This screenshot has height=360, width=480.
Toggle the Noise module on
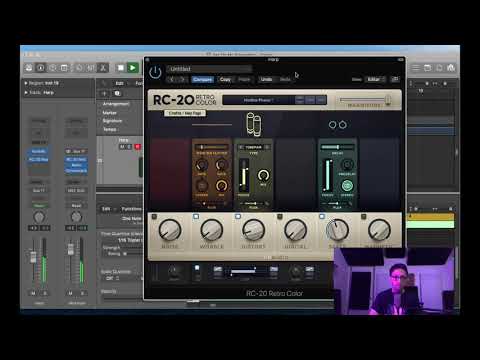coord(154,217)
